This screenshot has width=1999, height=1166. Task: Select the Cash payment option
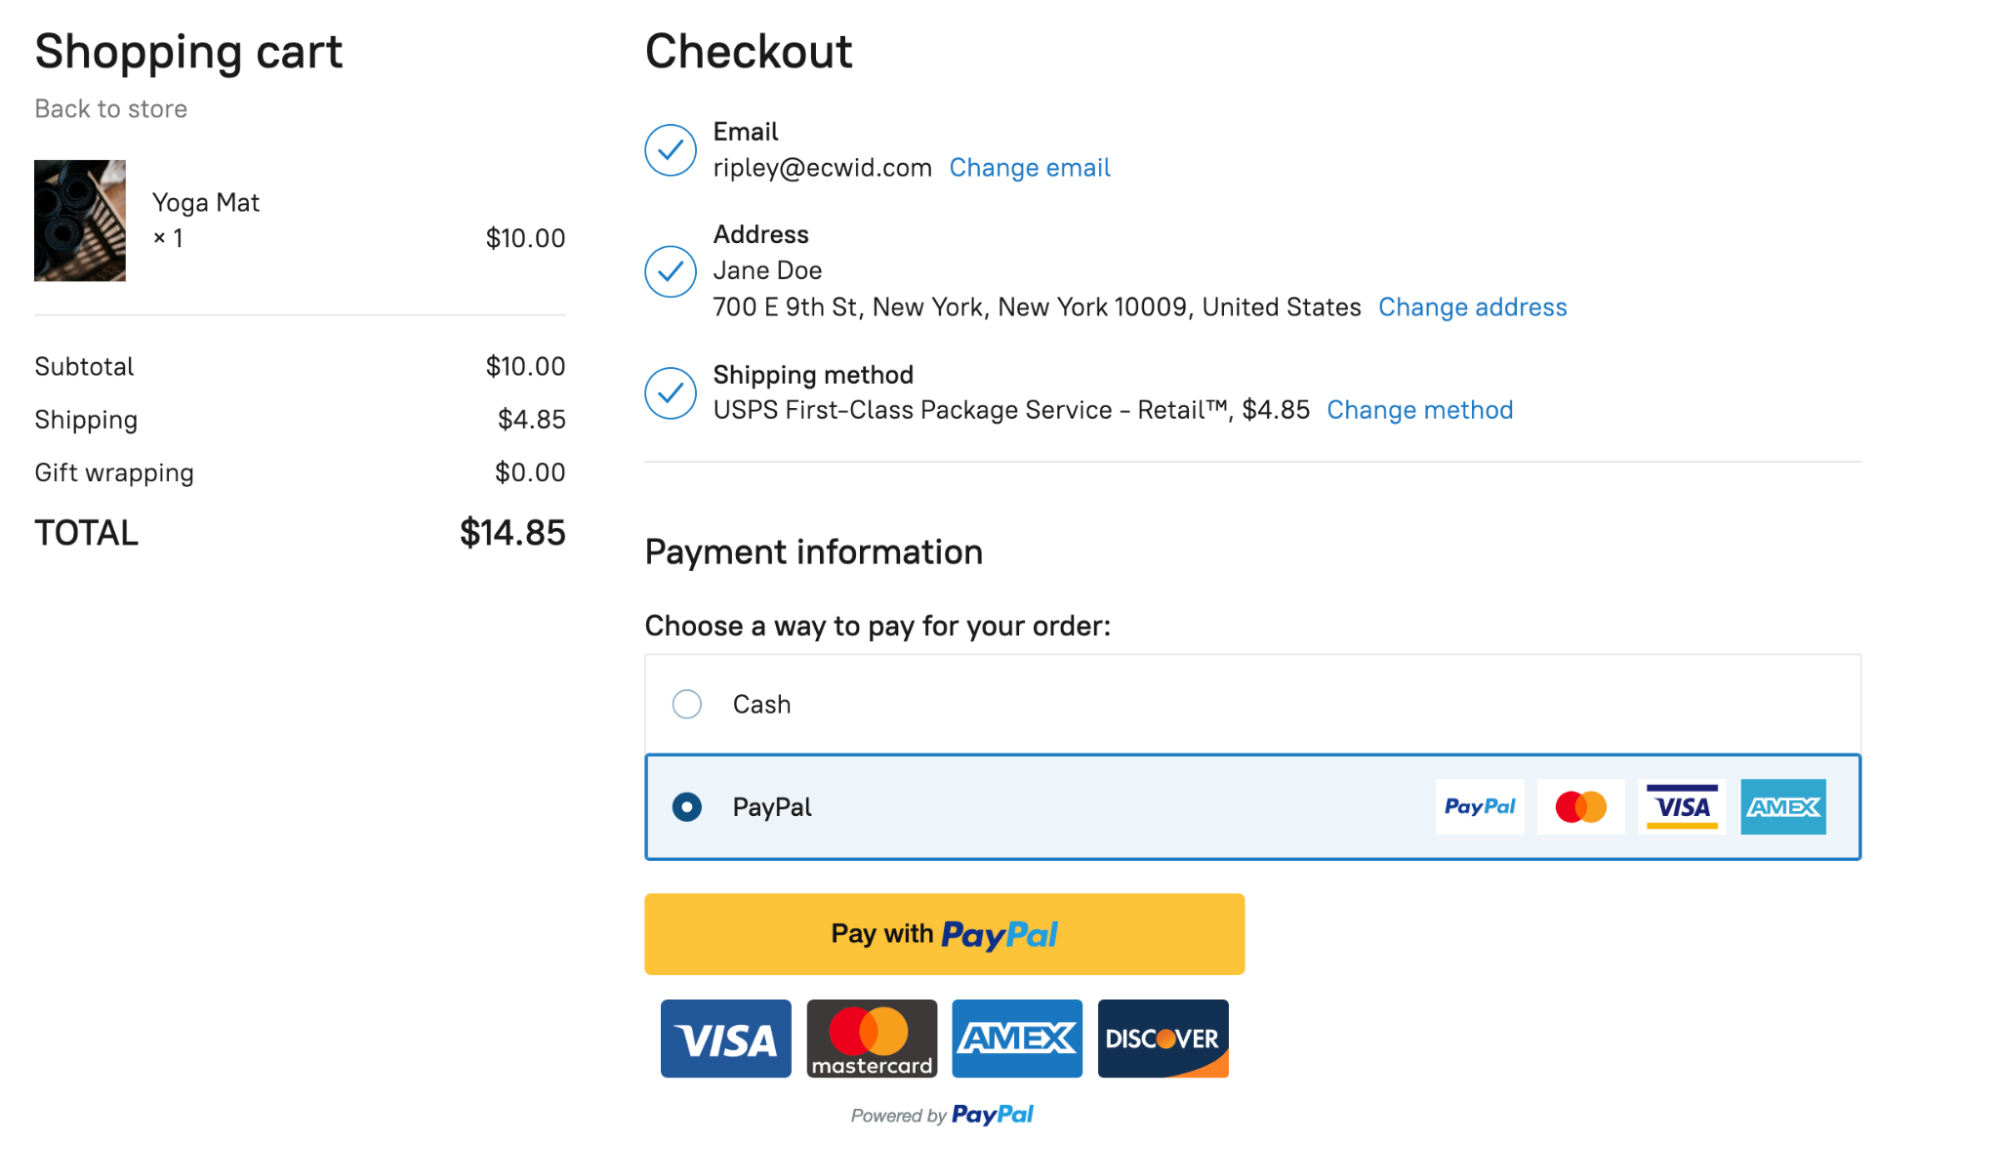point(687,704)
